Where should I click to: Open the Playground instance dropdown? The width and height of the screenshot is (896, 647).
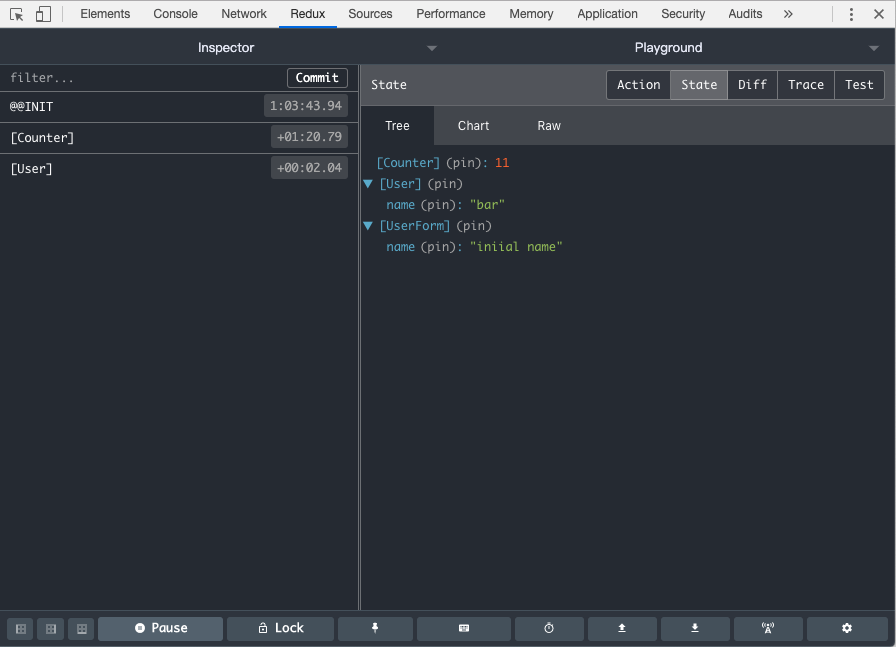pyautogui.click(x=874, y=48)
